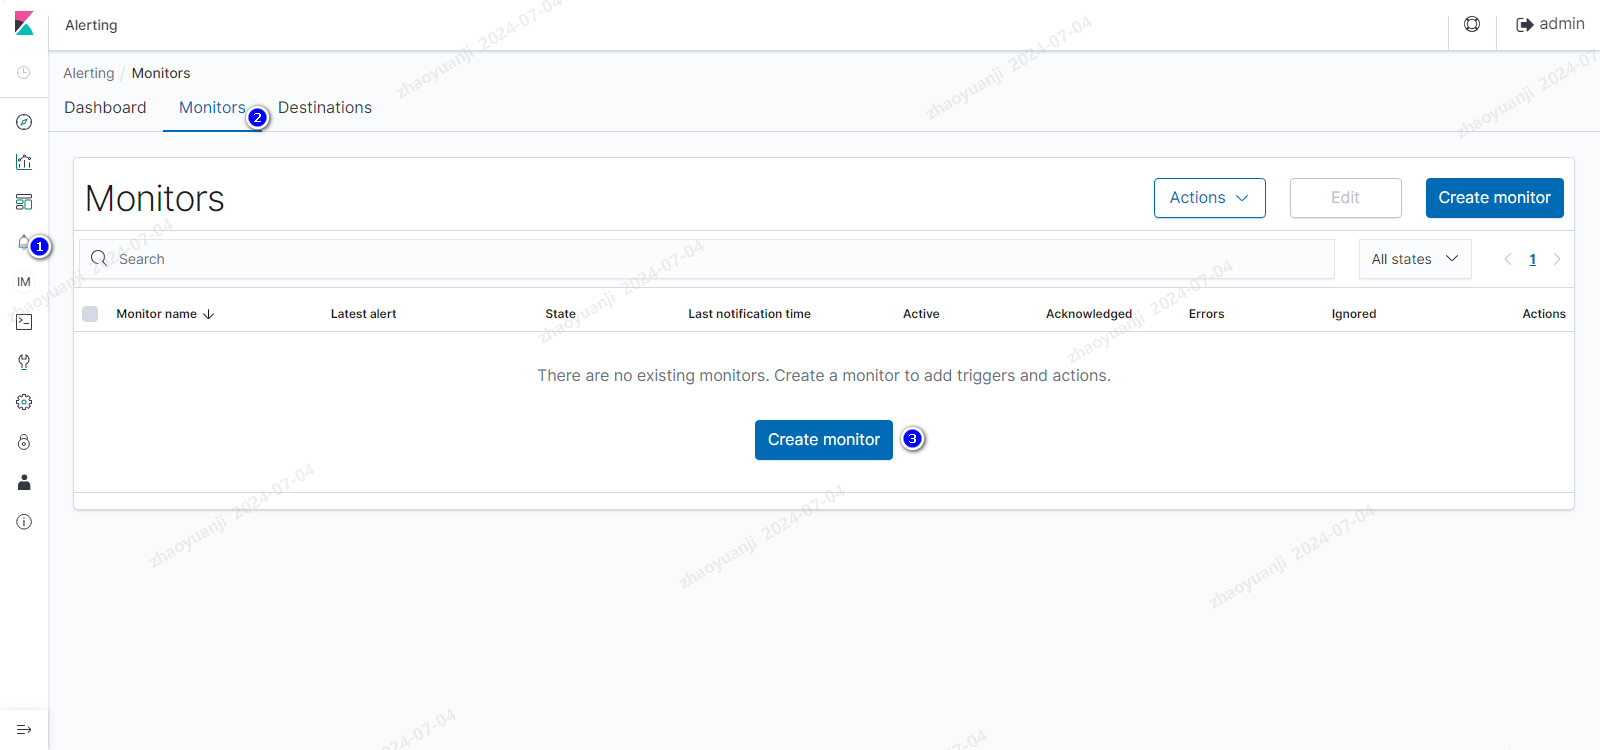Image resolution: width=1600 pixels, height=750 pixels.
Task: Go to next page arrow
Action: click(1557, 259)
